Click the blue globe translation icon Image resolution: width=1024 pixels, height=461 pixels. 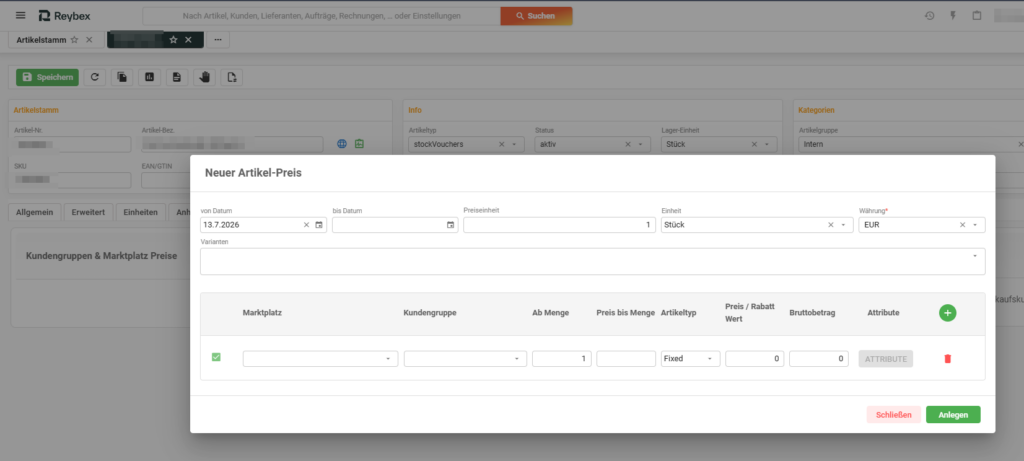tap(342, 144)
